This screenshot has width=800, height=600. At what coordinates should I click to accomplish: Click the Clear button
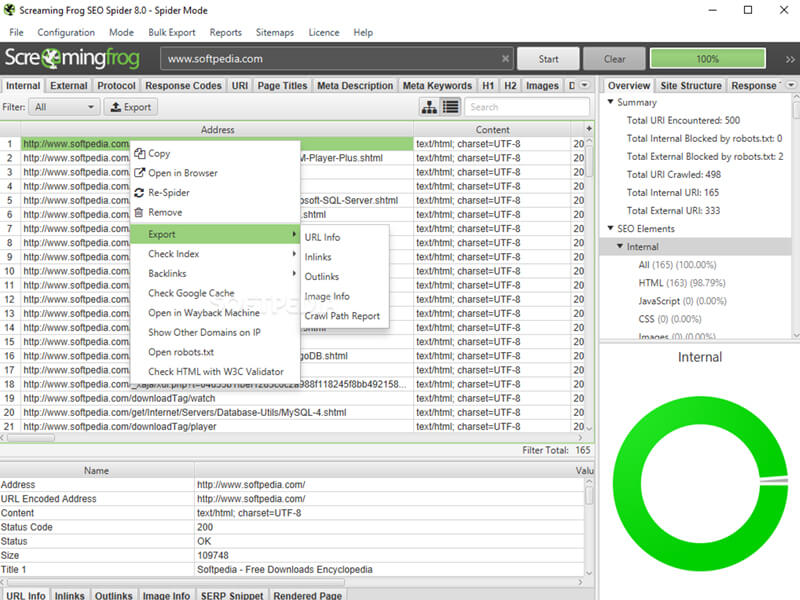pos(615,59)
